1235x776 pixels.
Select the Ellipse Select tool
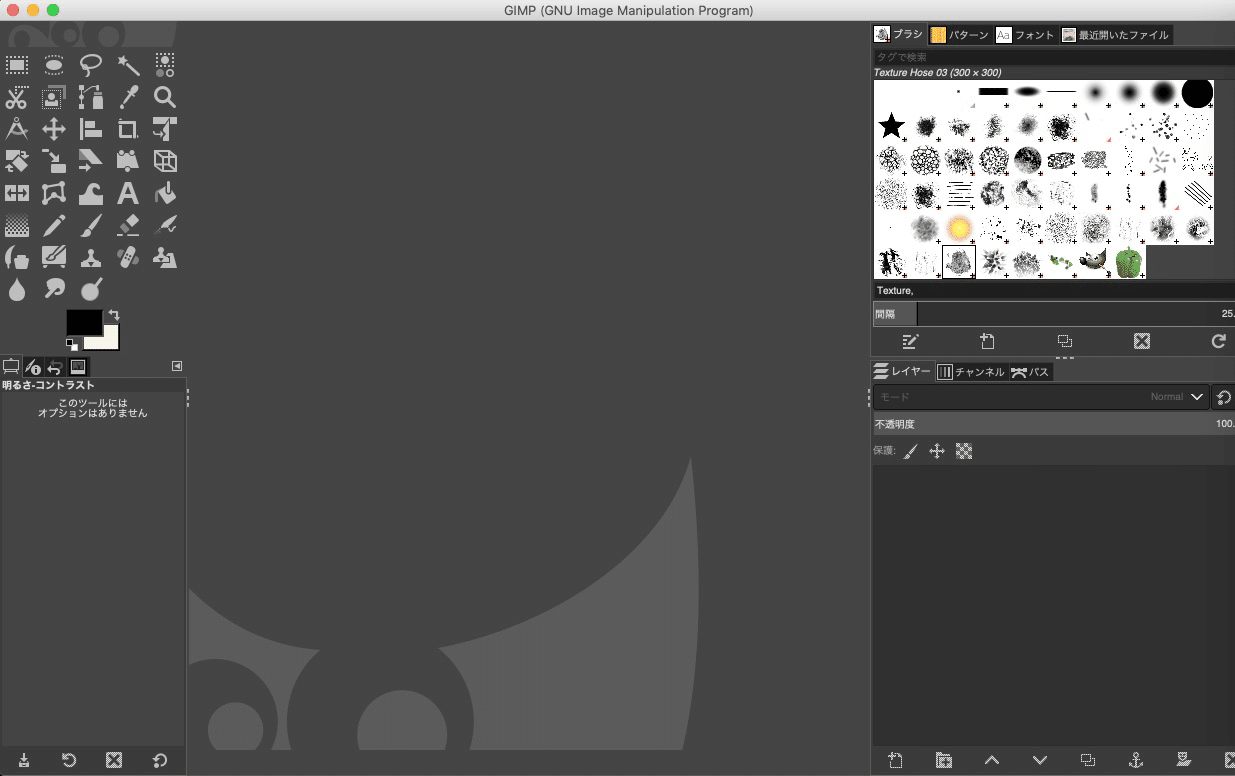click(54, 66)
